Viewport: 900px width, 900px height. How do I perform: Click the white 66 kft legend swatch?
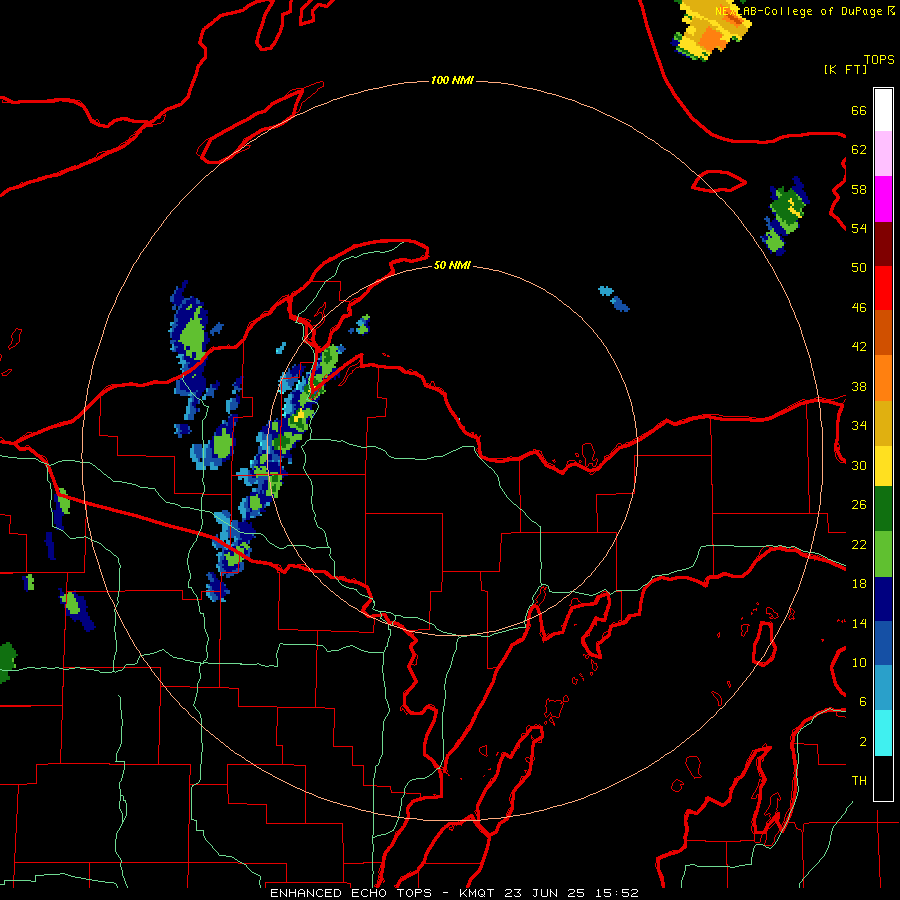[883, 110]
